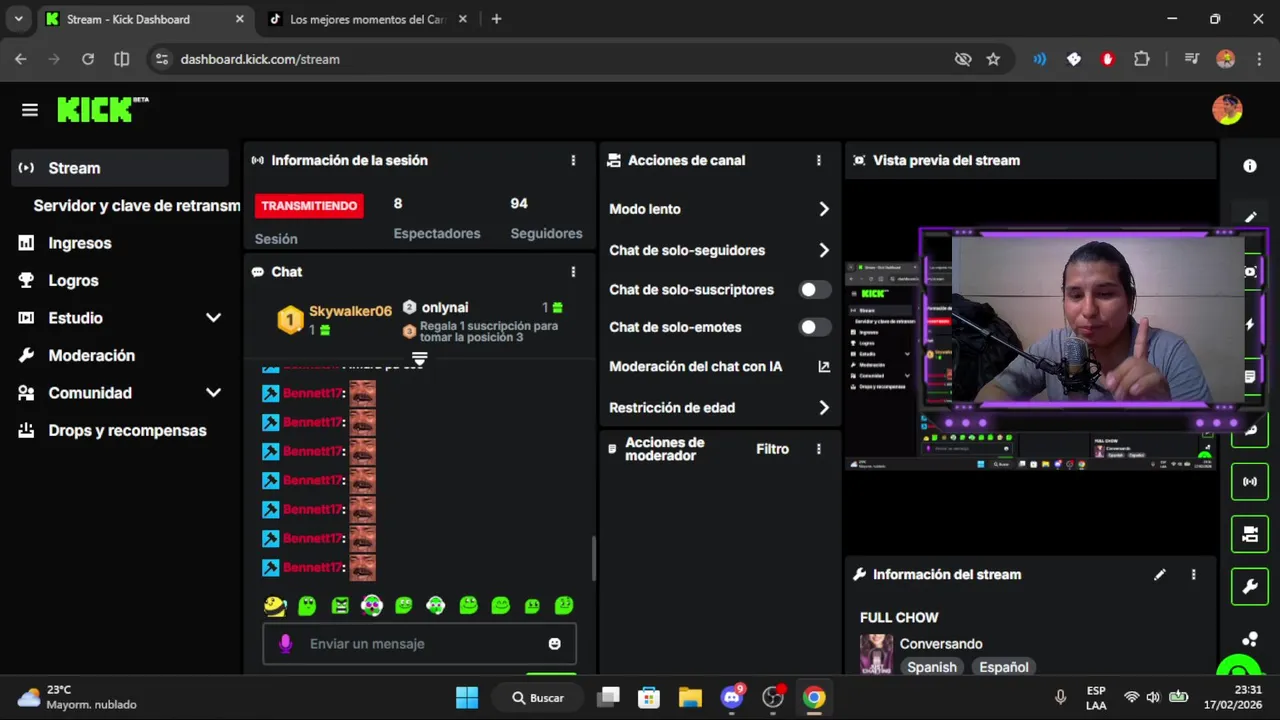The image size is (1280, 720).
Task: Insert the angry square green emote
Action: pyautogui.click(x=340, y=605)
